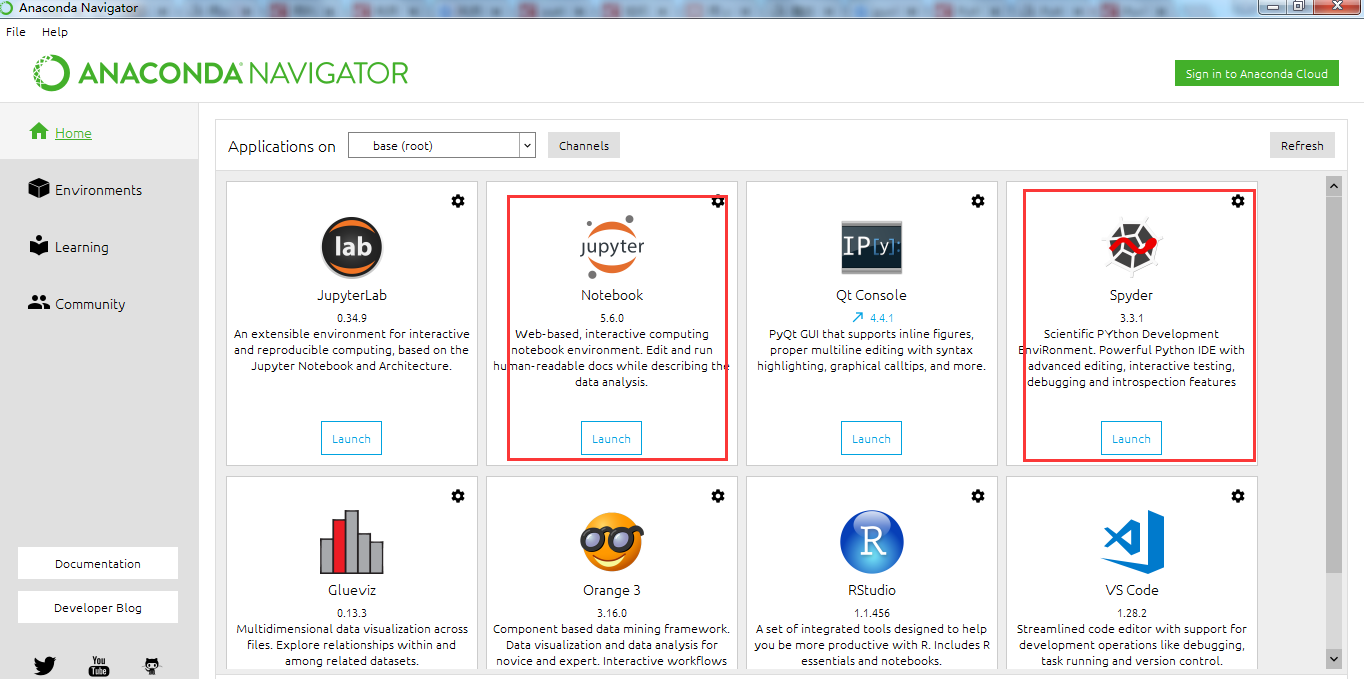Click the VS Code version 1.28.2 text
Viewport: 1364px width, 679px height.
tap(1132, 613)
